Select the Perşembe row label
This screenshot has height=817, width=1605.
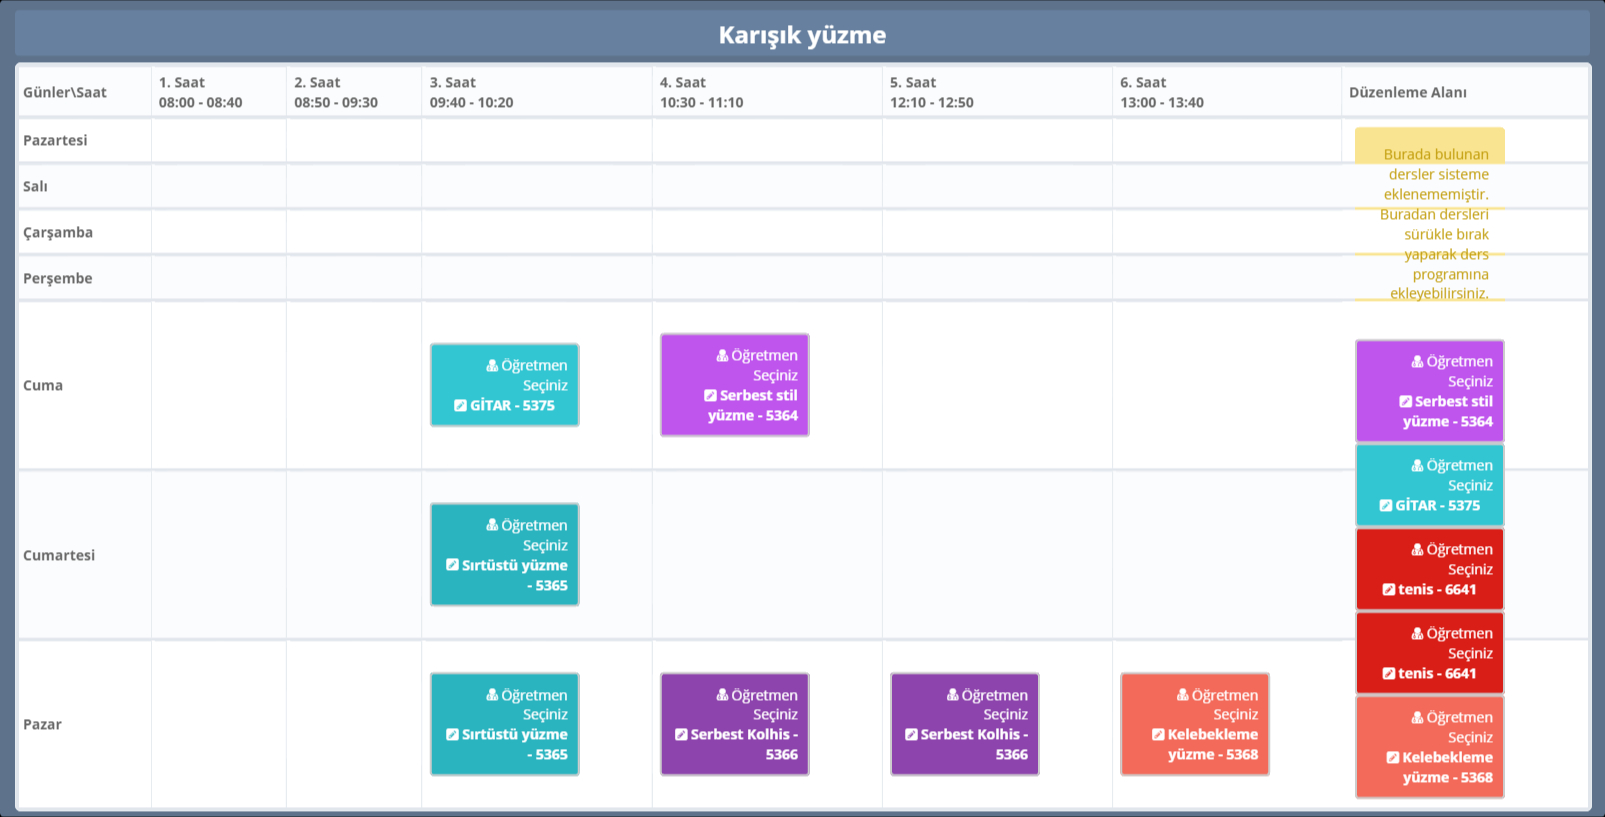[58, 278]
